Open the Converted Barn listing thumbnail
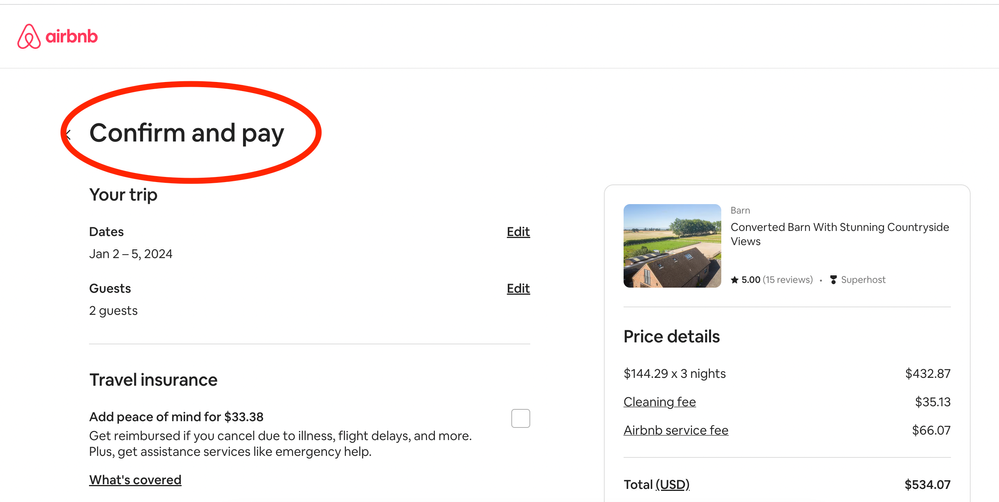 (672, 246)
